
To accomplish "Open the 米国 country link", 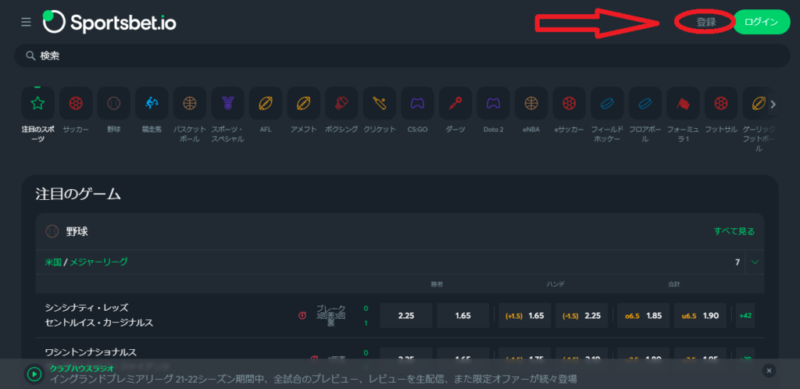I will [x=53, y=262].
